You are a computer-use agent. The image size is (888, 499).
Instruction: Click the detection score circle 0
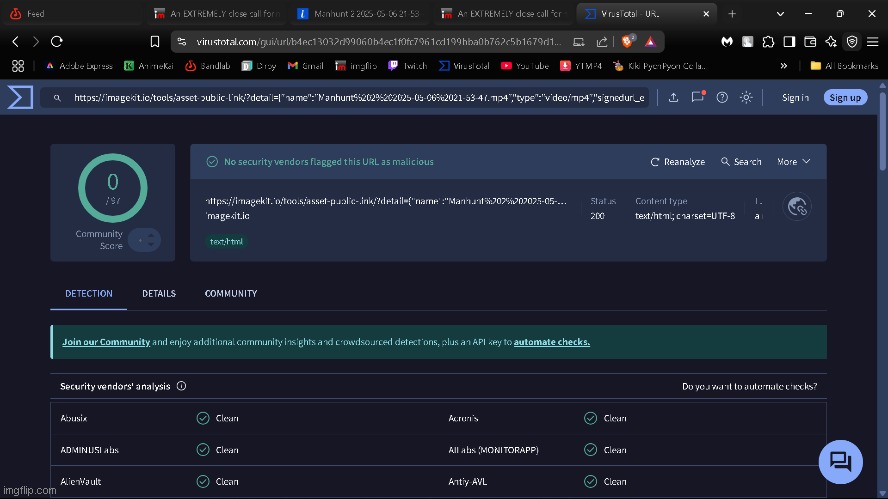pyautogui.click(x=113, y=188)
